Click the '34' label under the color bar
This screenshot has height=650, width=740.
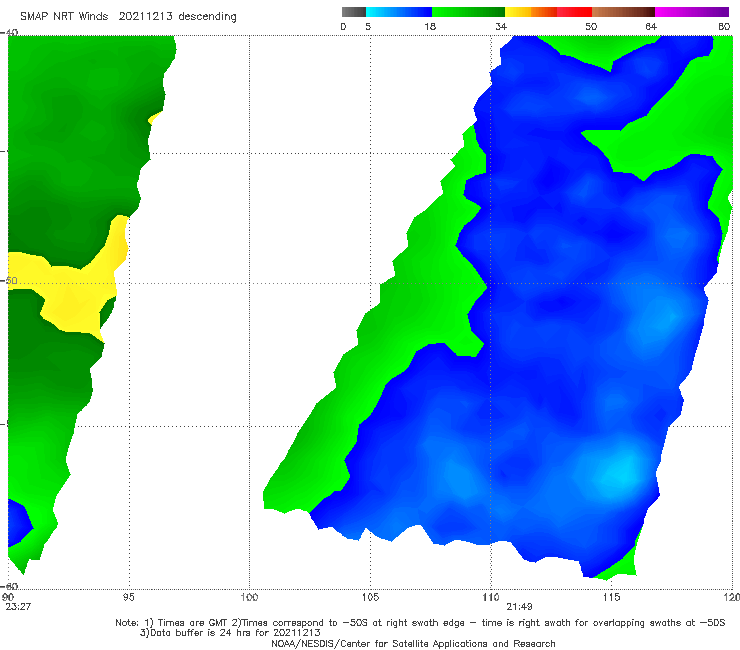coord(501,27)
